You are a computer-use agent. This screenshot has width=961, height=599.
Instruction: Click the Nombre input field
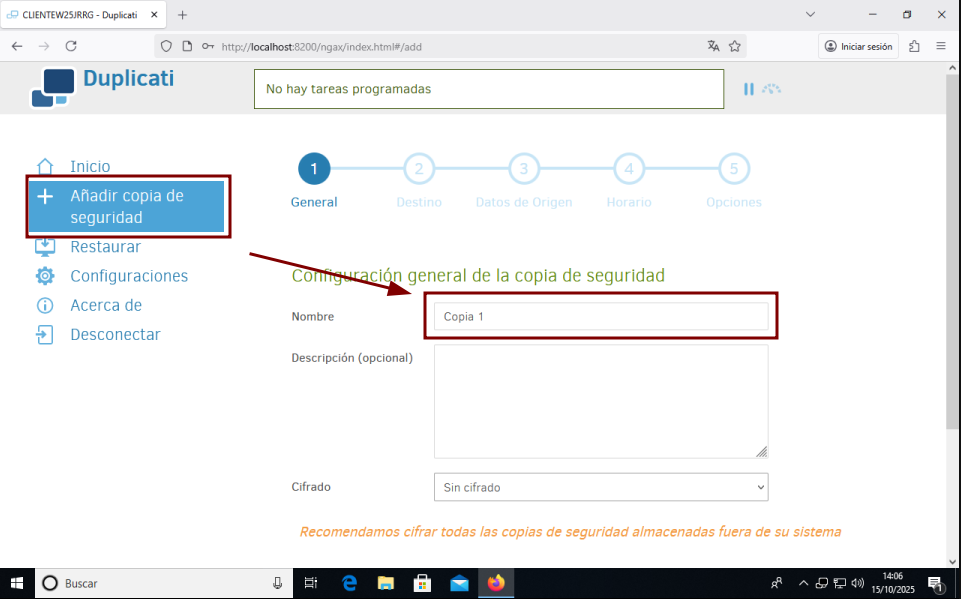coord(601,316)
